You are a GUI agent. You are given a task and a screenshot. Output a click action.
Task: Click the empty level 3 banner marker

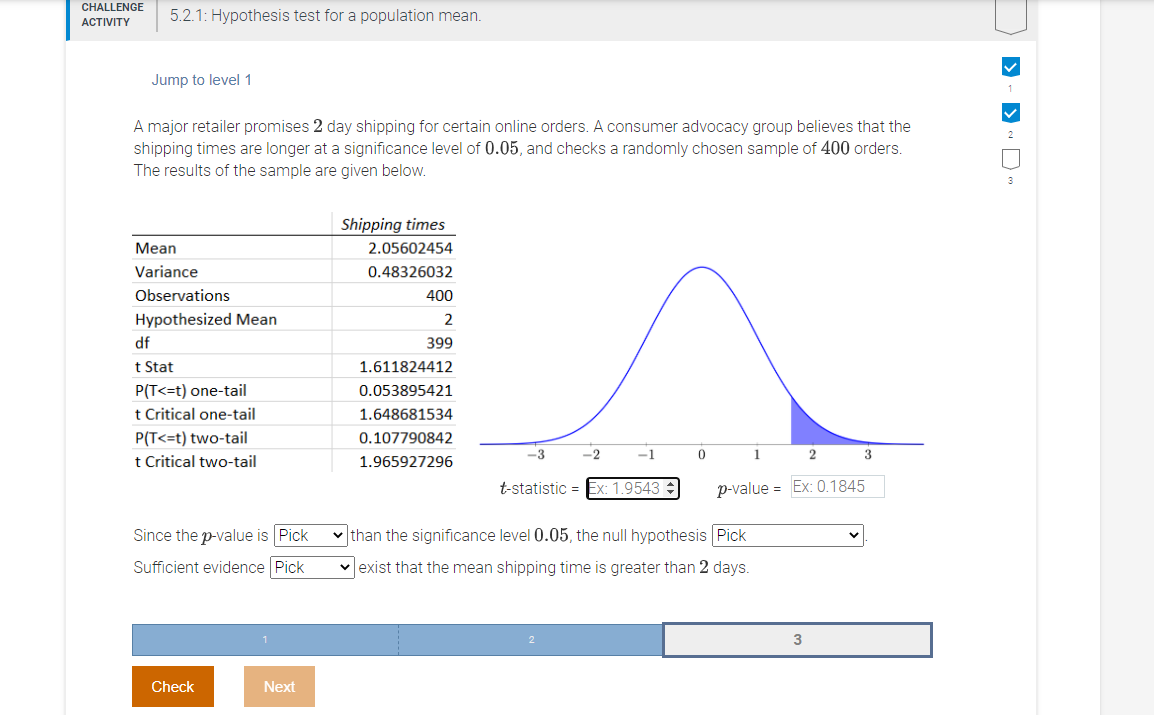coord(1011,158)
